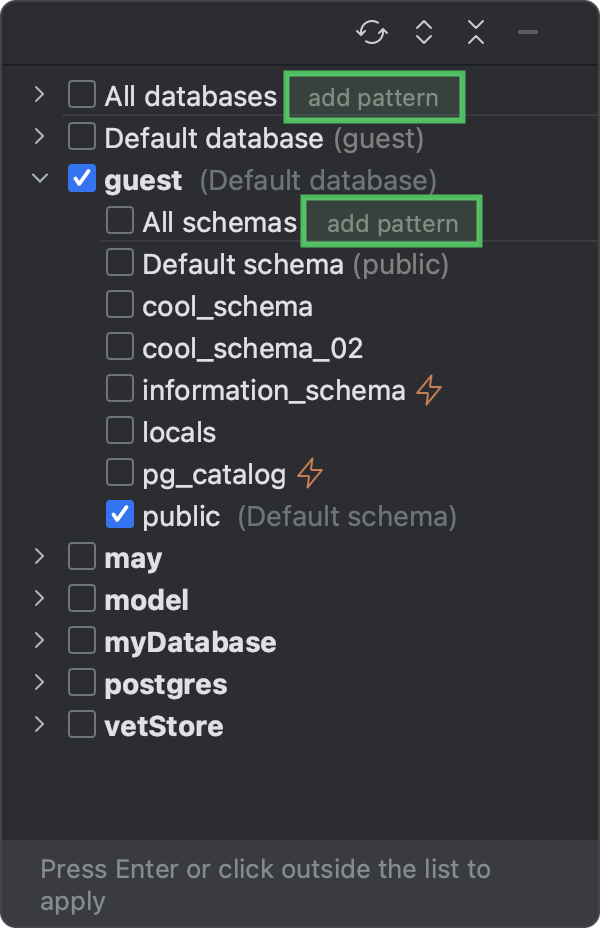This screenshot has width=600, height=928.
Task: Check the All databases checkbox
Action: pos(81,94)
